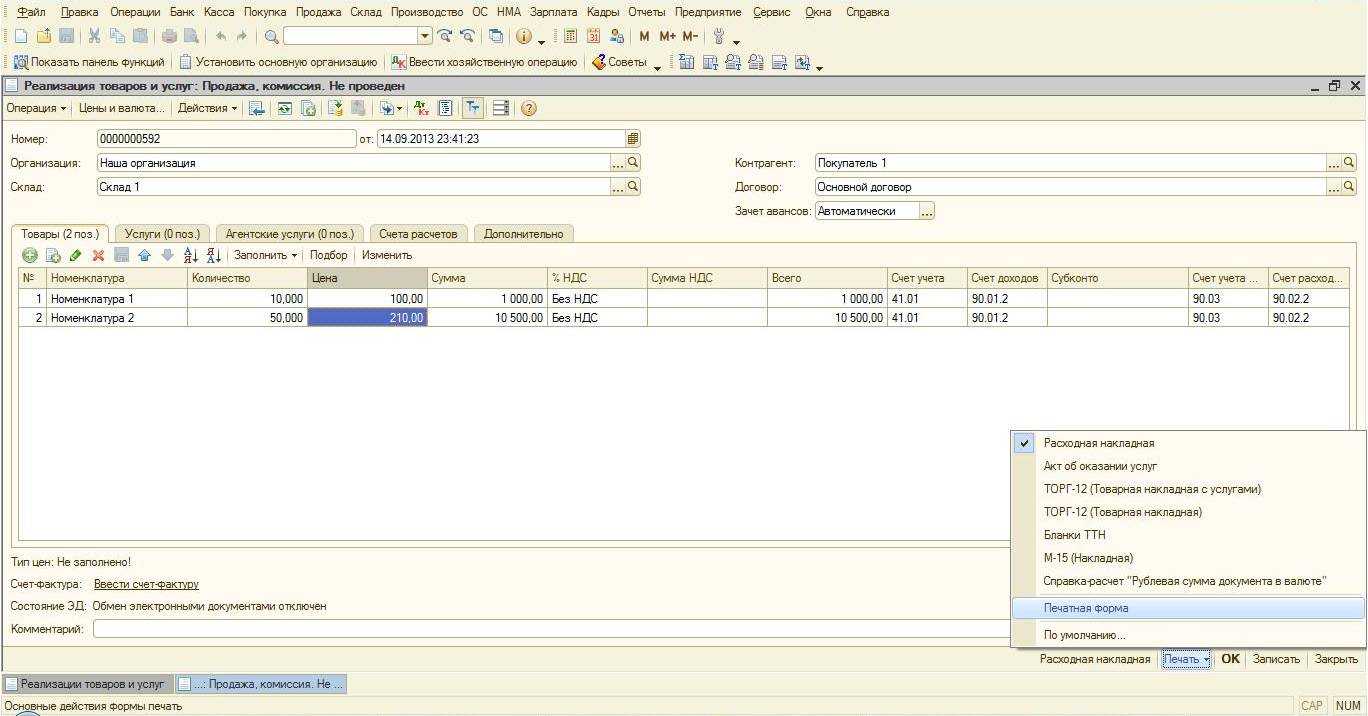The height and width of the screenshot is (716, 1368).
Task: Click the green add row icon
Action: [30, 255]
